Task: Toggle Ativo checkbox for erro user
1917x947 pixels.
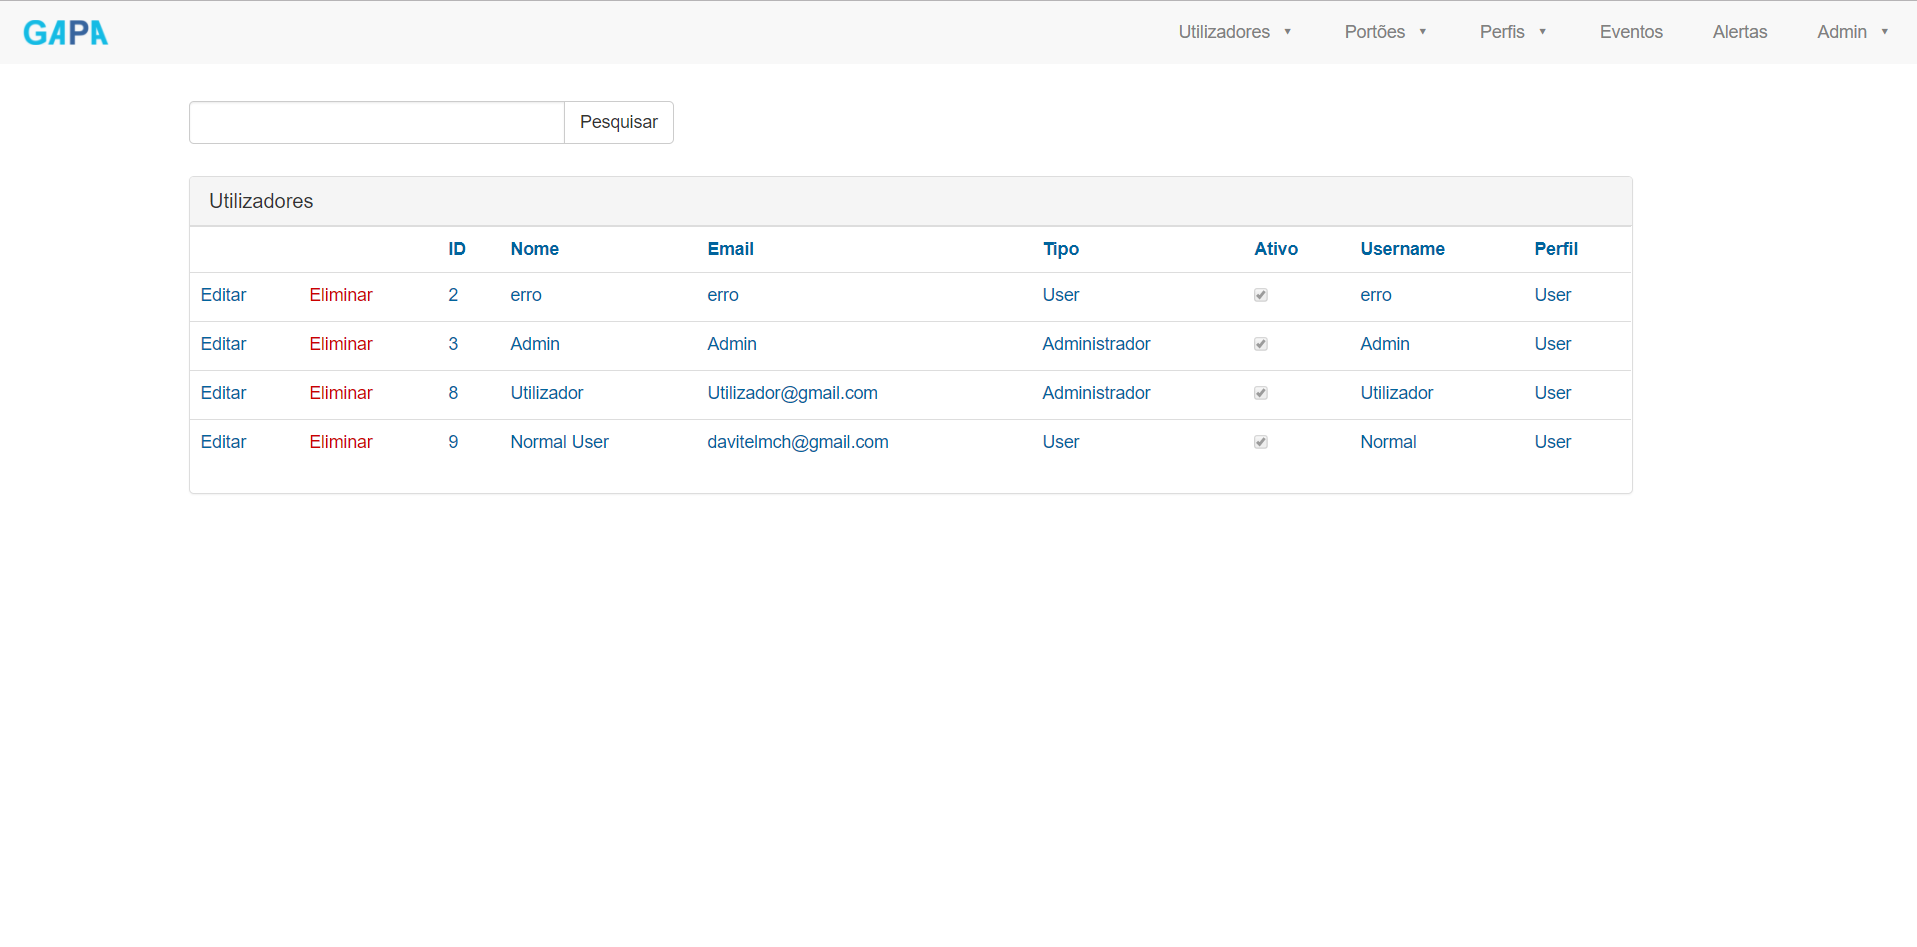Action: 1261,295
